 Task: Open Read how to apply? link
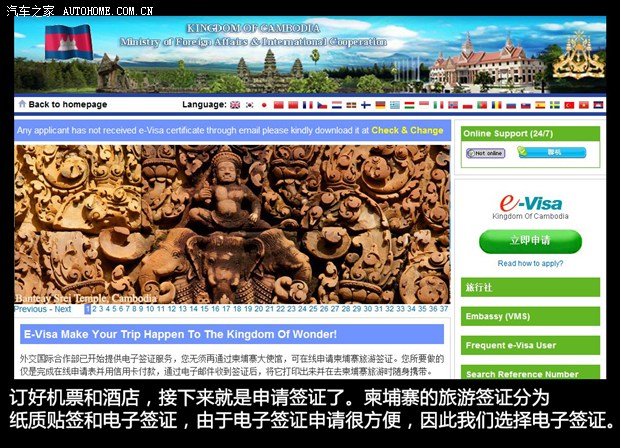529,263
